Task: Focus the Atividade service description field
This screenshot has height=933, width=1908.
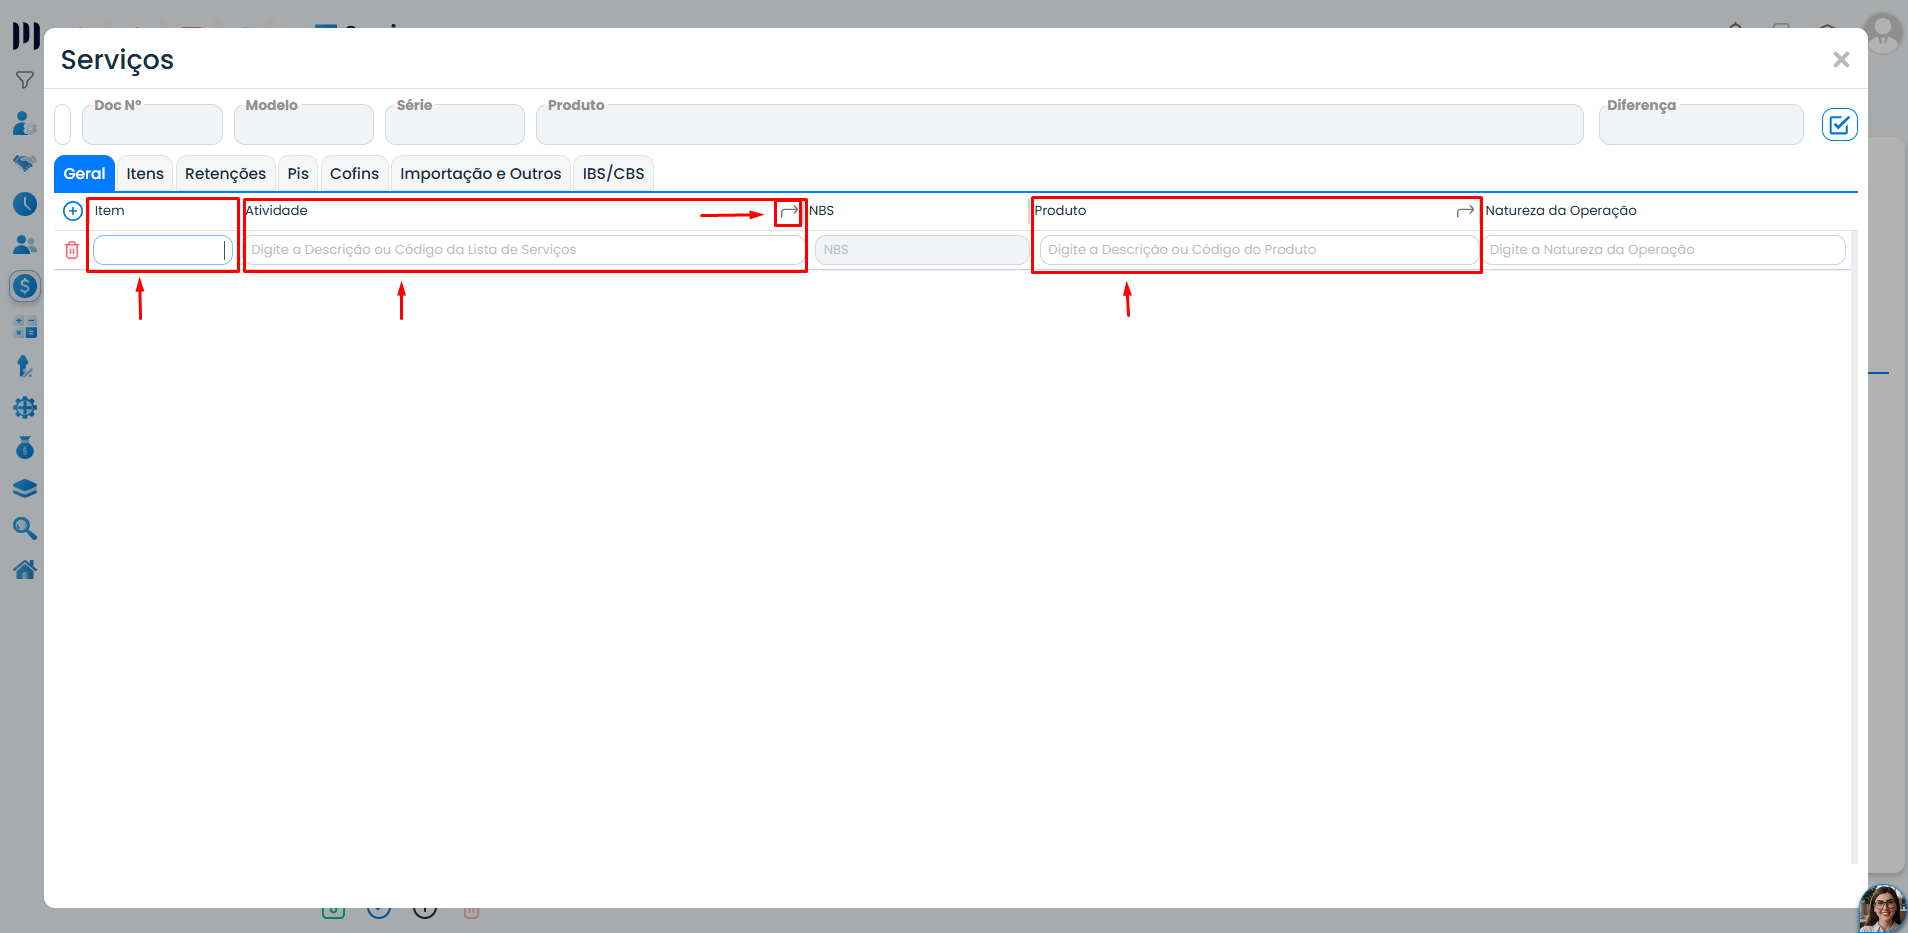Action: pos(524,250)
